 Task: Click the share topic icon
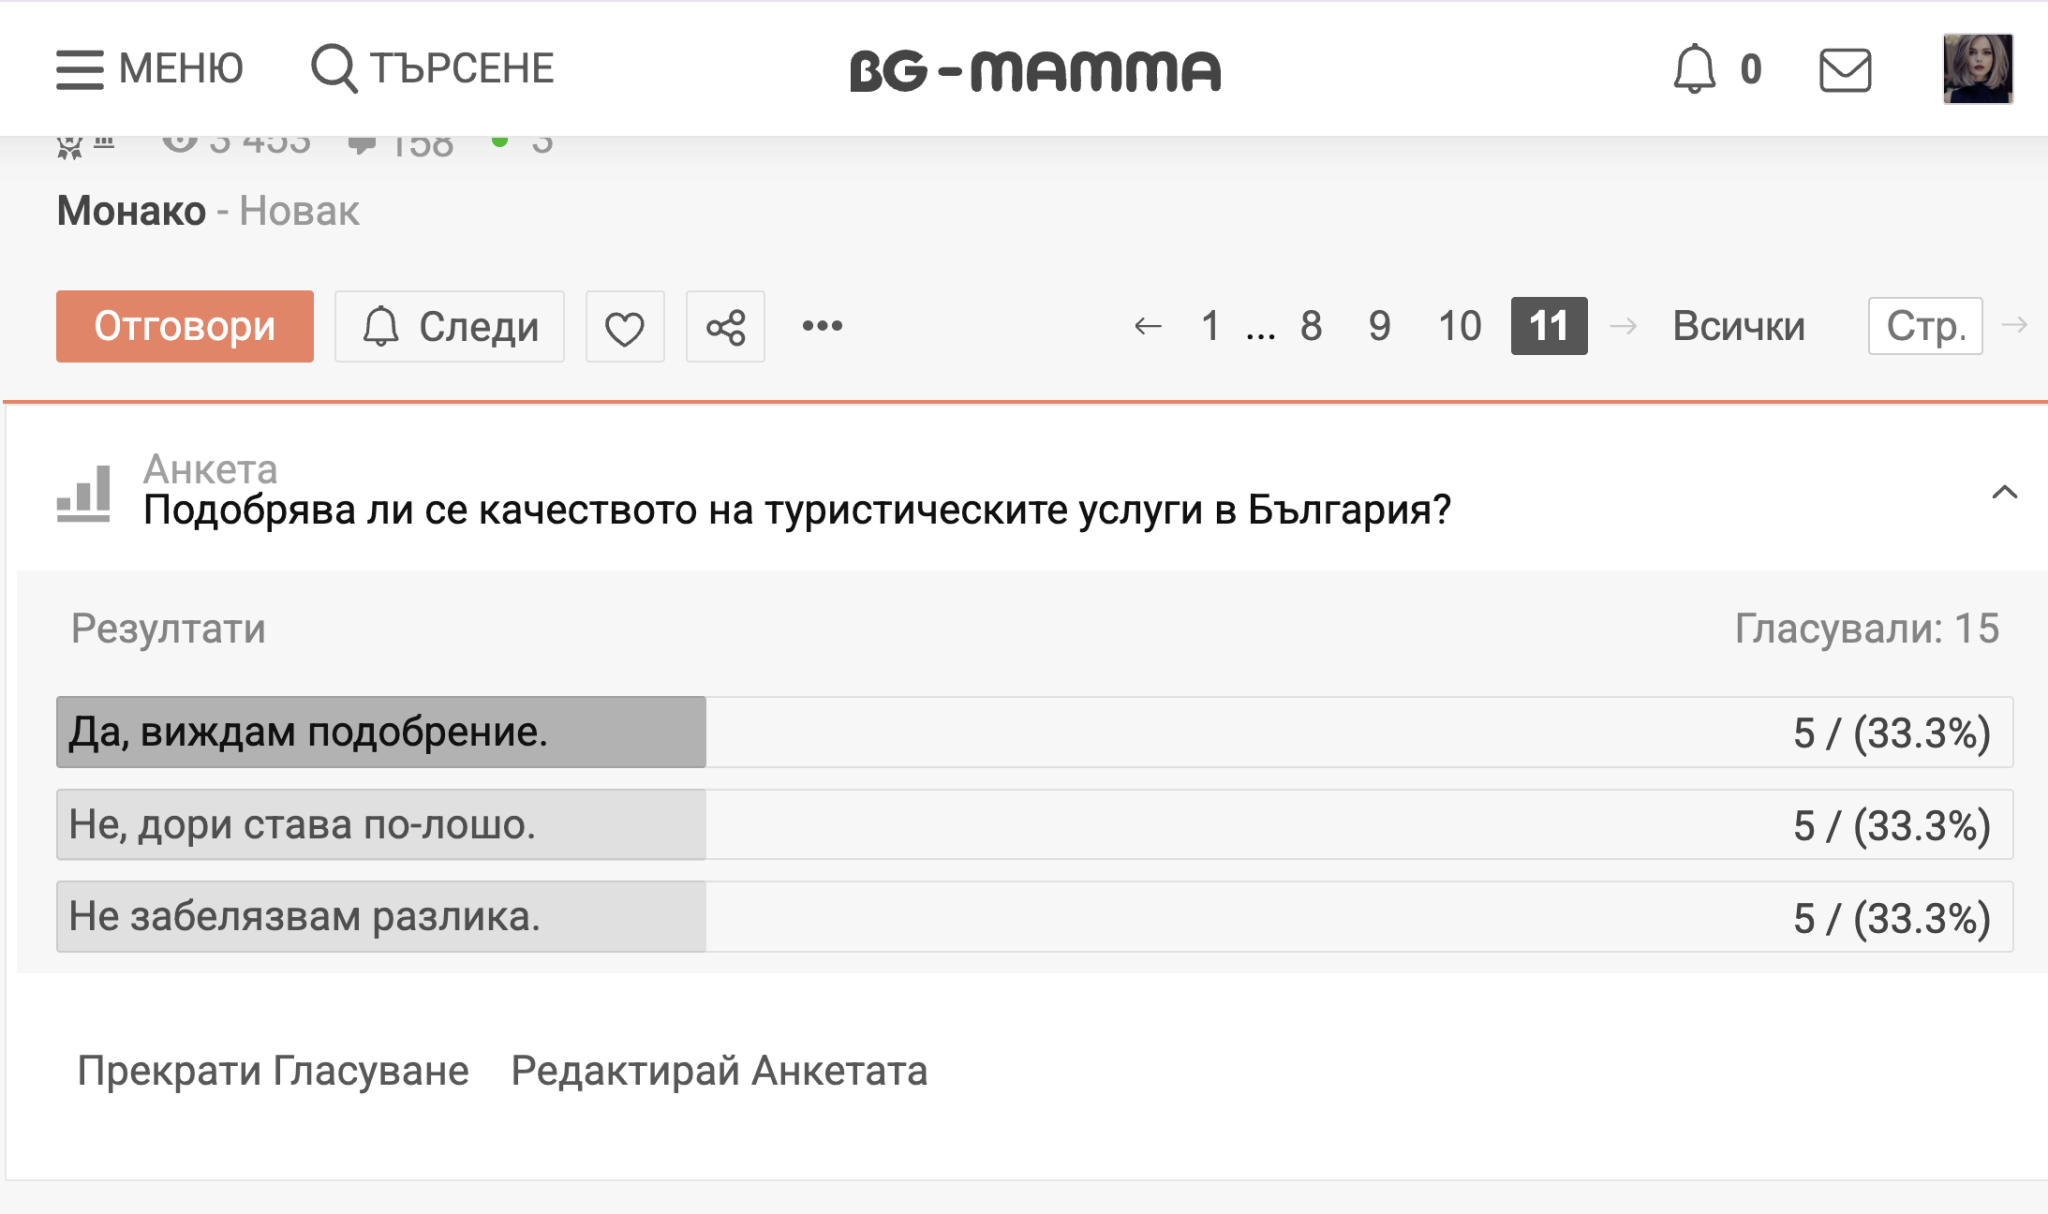pyautogui.click(x=725, y=327)
